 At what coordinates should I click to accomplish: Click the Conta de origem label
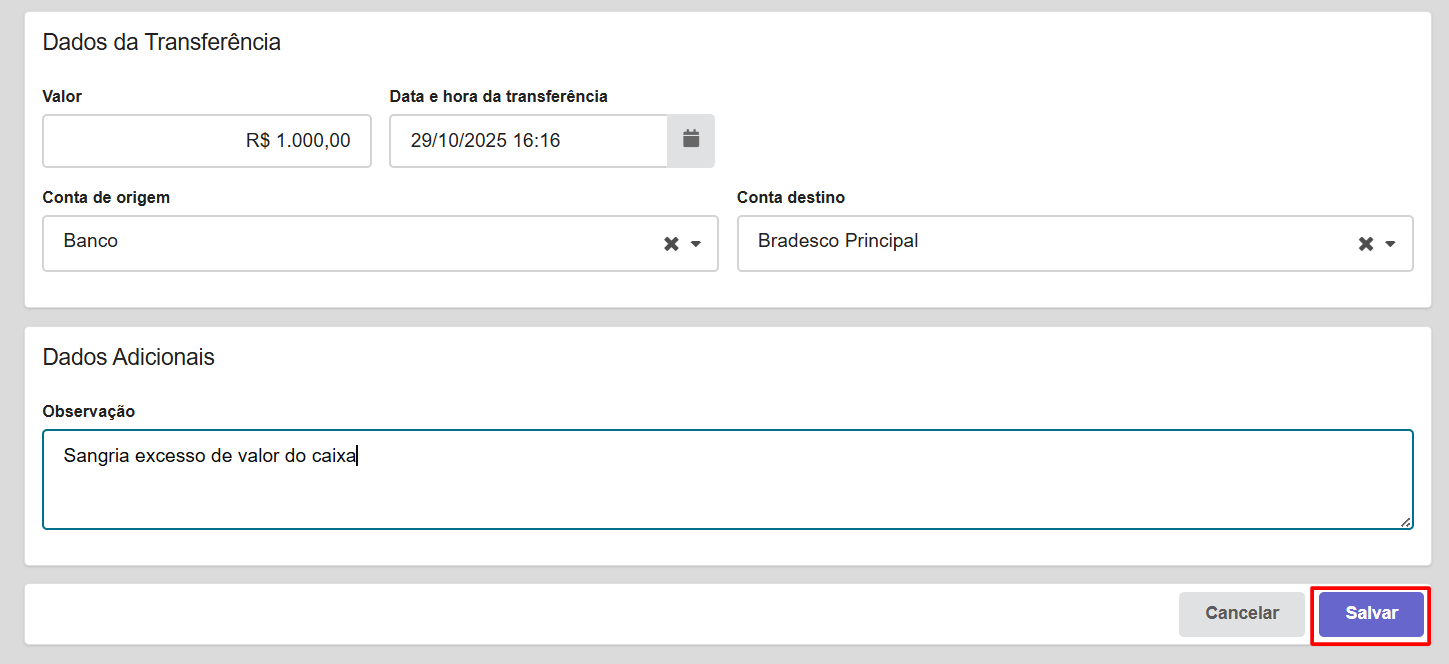(106, 198)
